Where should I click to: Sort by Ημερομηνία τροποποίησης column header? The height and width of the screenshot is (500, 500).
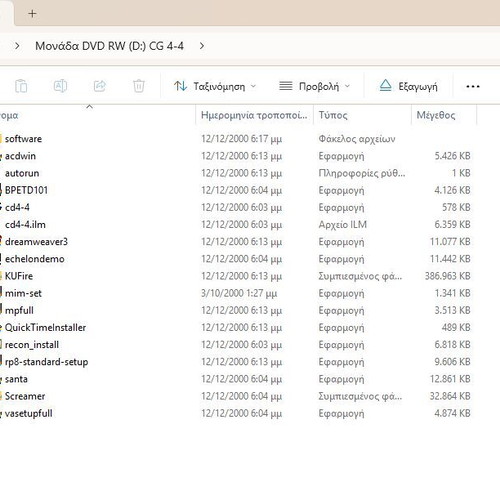(254, 115)
